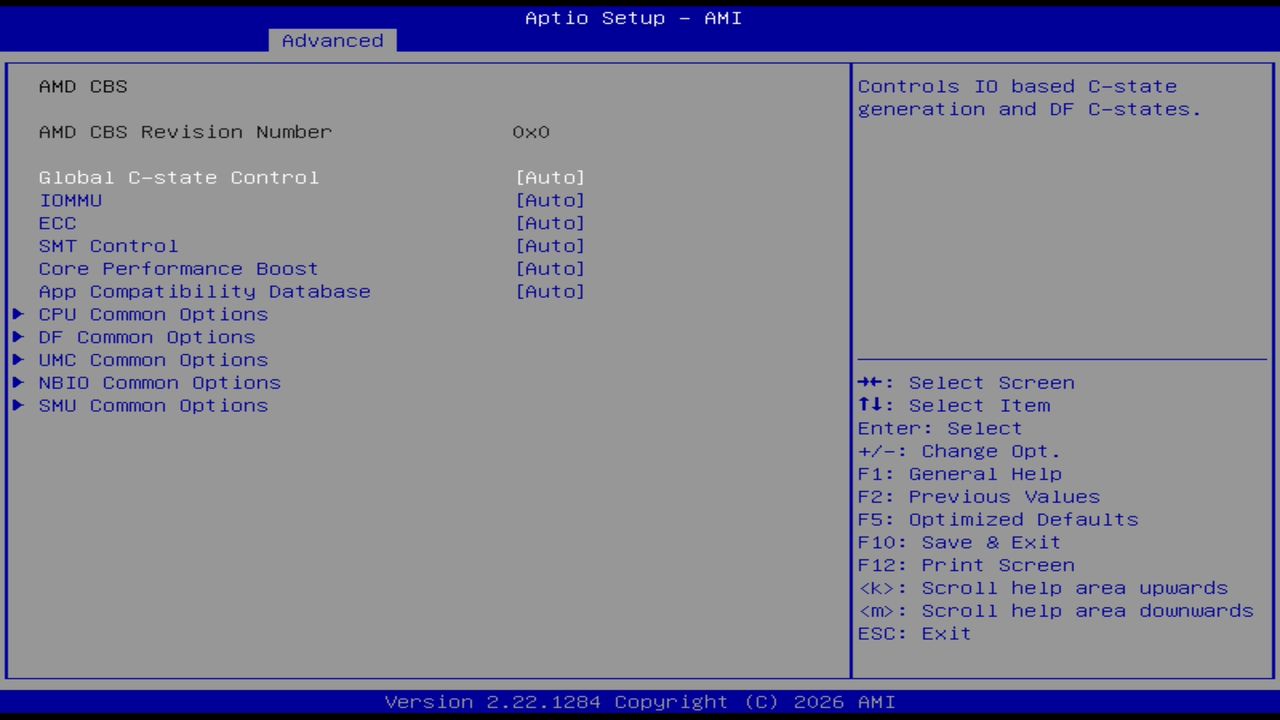Open IOMMU Auto value selector
The width and height of the screenshot is (1280, 720).
pyautogui.click(x=550, y=200)
